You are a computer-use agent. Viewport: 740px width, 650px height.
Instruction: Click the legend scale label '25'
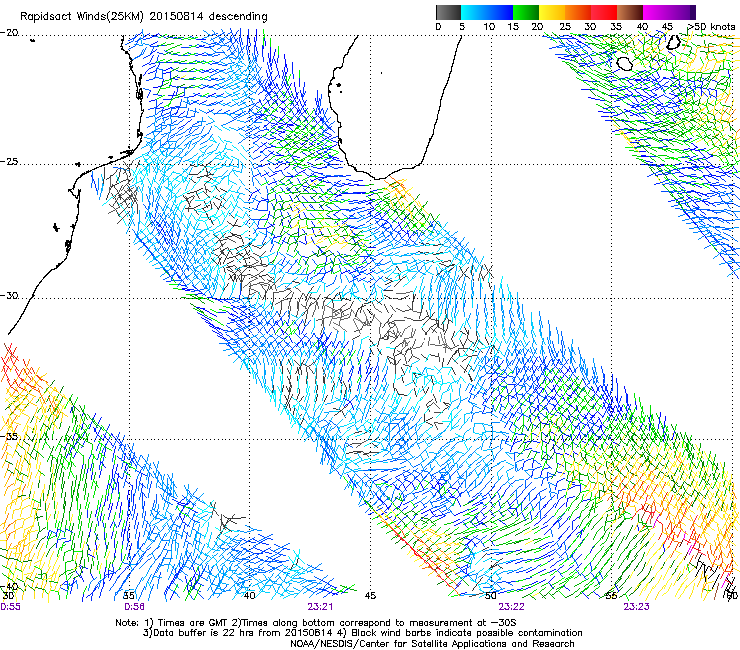[x=565, y=27]
